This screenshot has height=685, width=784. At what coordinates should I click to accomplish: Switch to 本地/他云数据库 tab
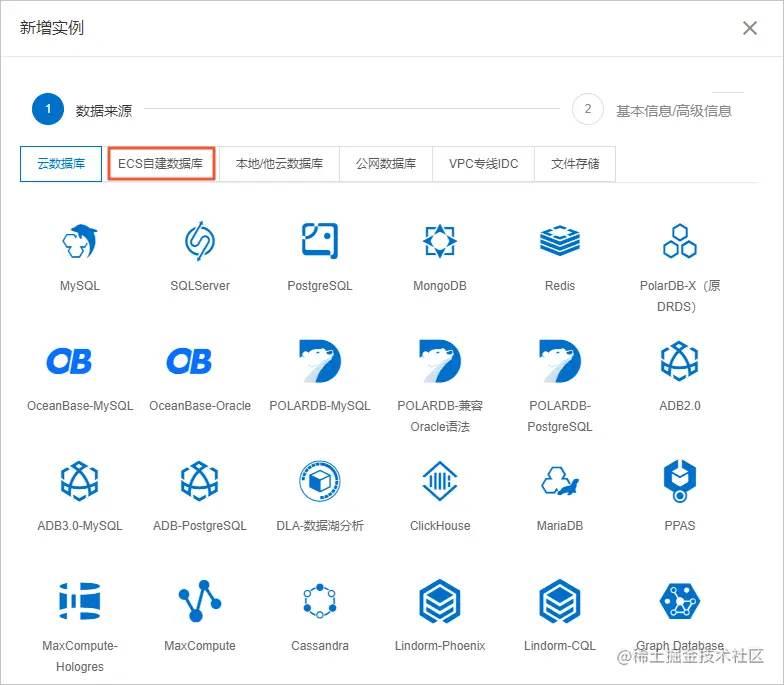click(x=279, y=164)
